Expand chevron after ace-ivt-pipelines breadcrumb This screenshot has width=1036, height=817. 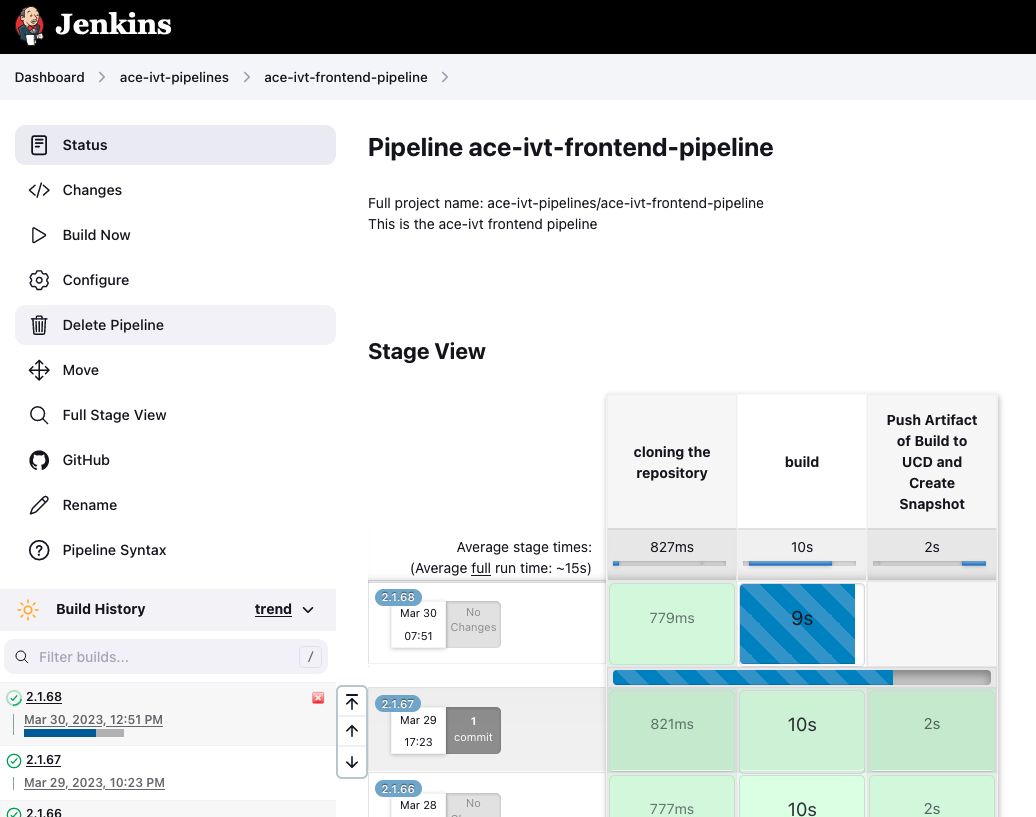246,77
